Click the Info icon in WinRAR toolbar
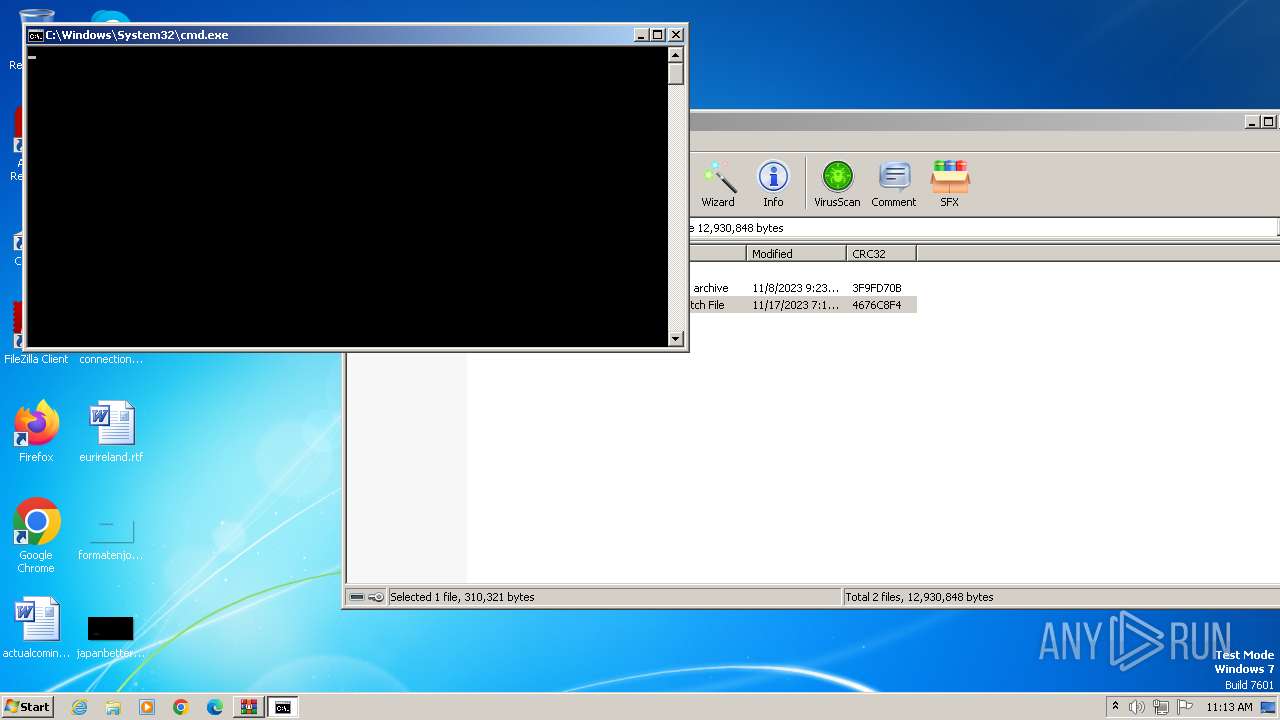1280x720 pixels. tap(773, 184)
